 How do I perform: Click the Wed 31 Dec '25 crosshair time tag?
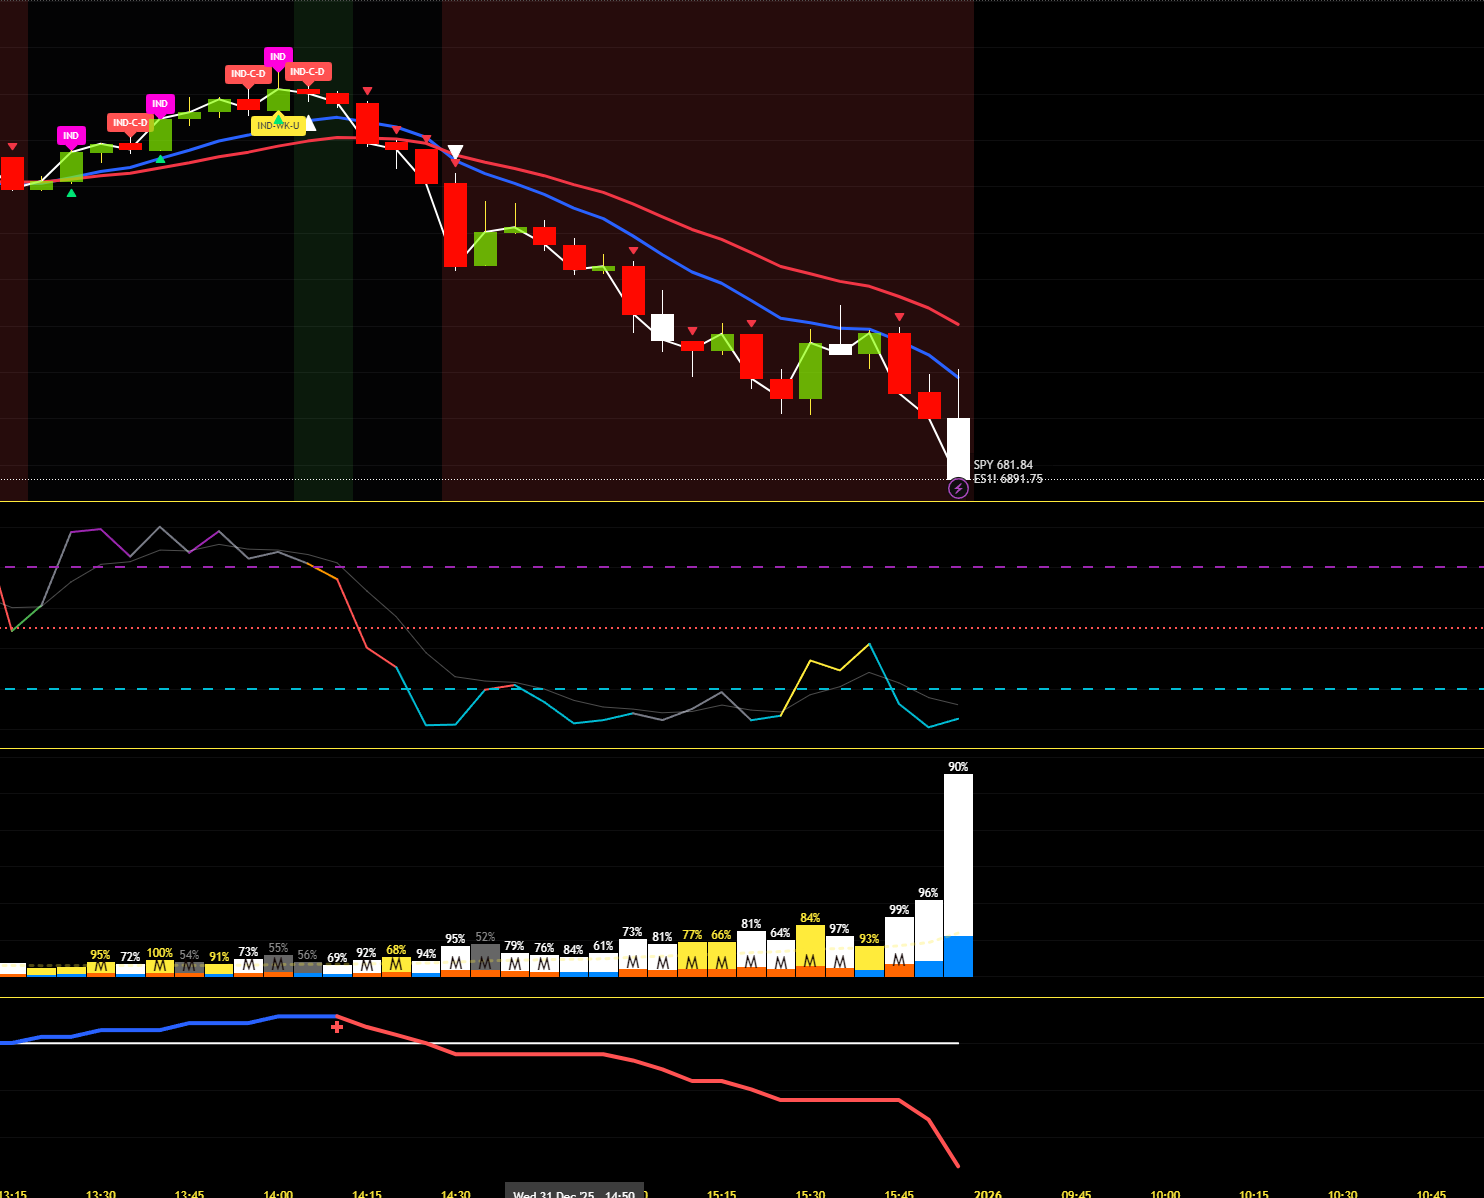click(x=574, y=1194)
